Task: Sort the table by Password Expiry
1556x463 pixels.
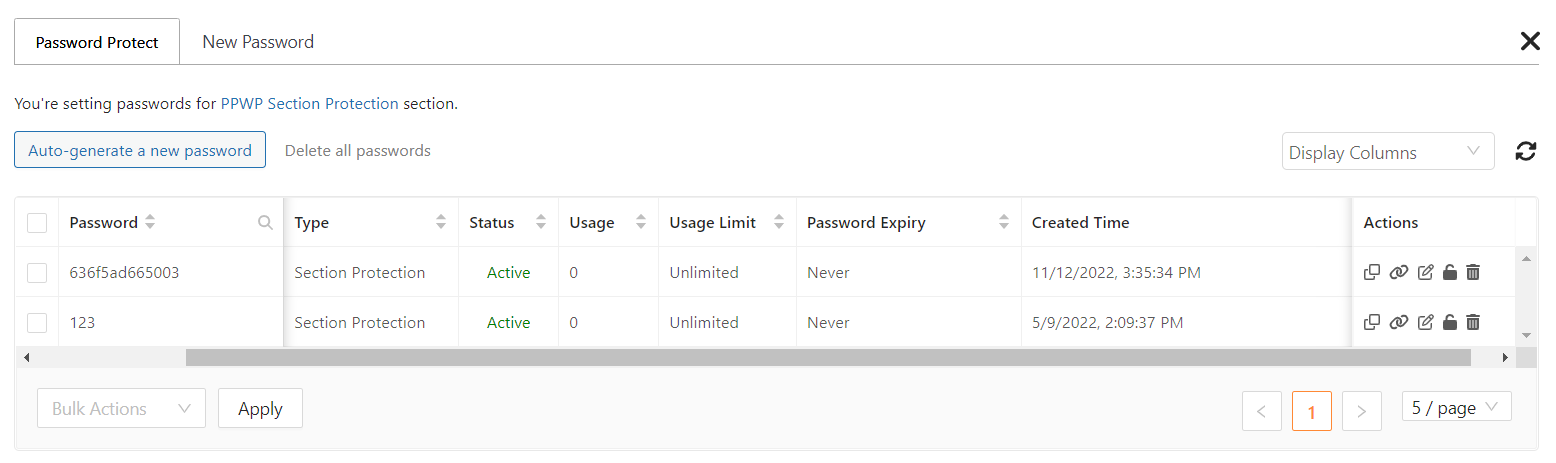Action: click(1003, 222)
